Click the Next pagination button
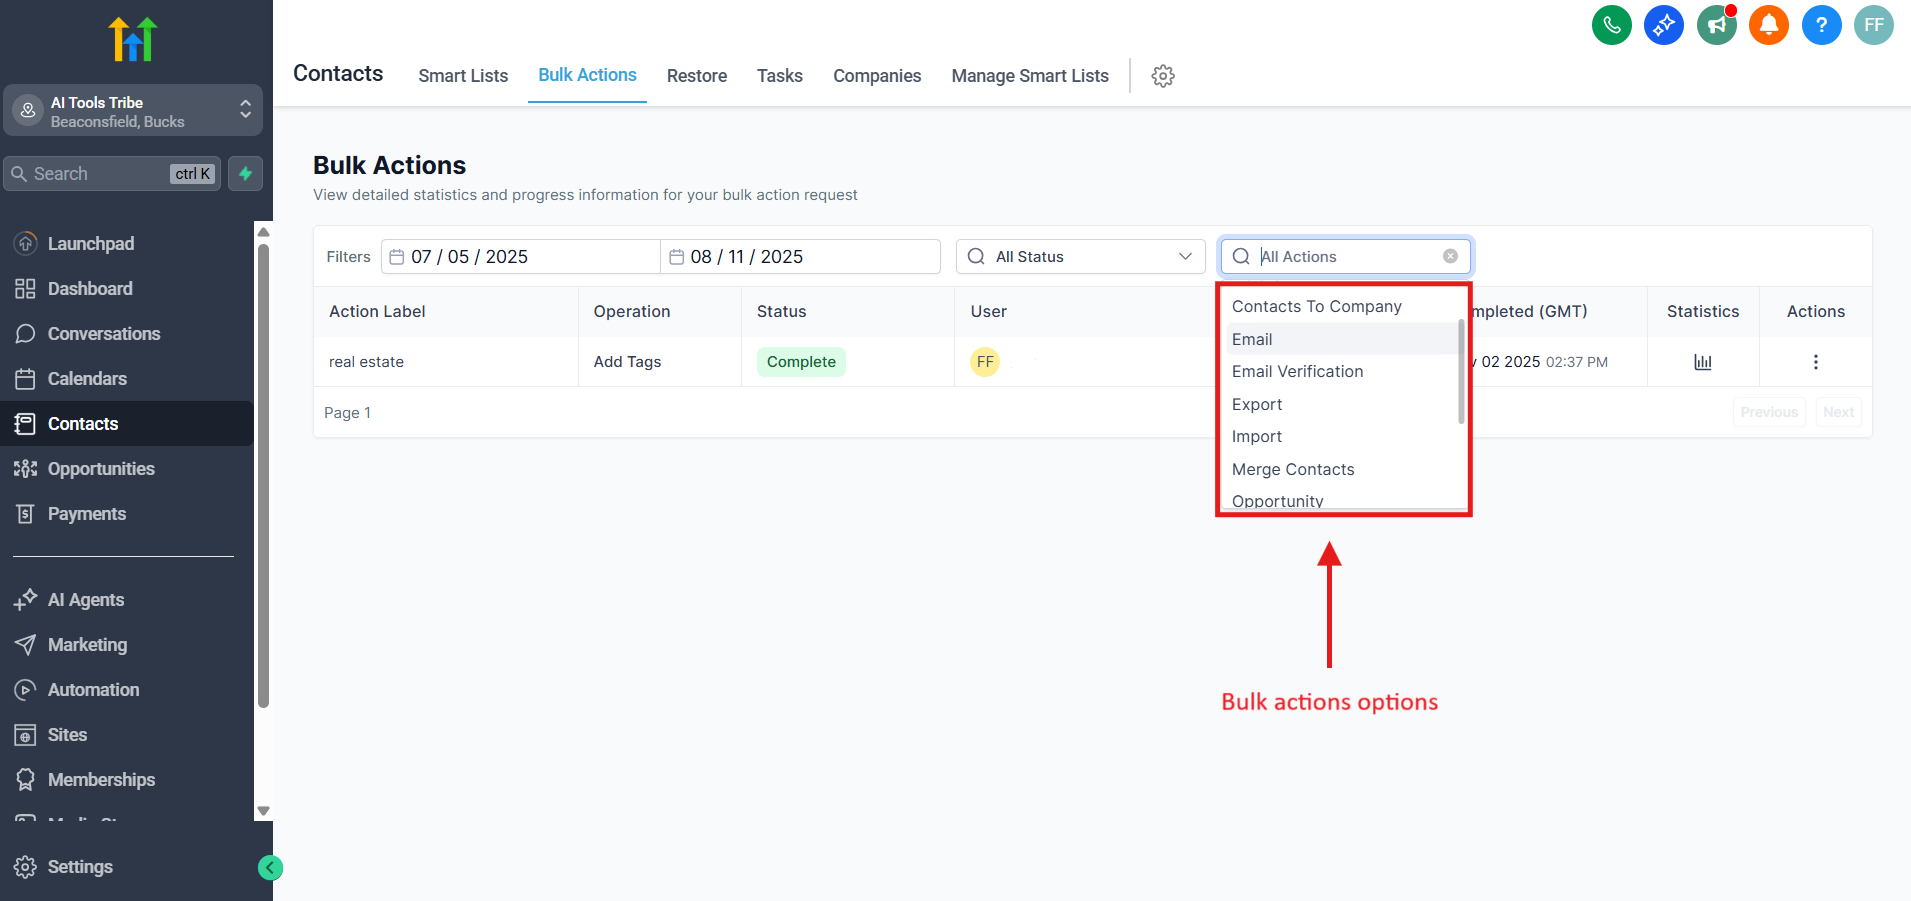Image resolution: width=1911 pixels, height=901 pixels. [x=1838, y=411]
